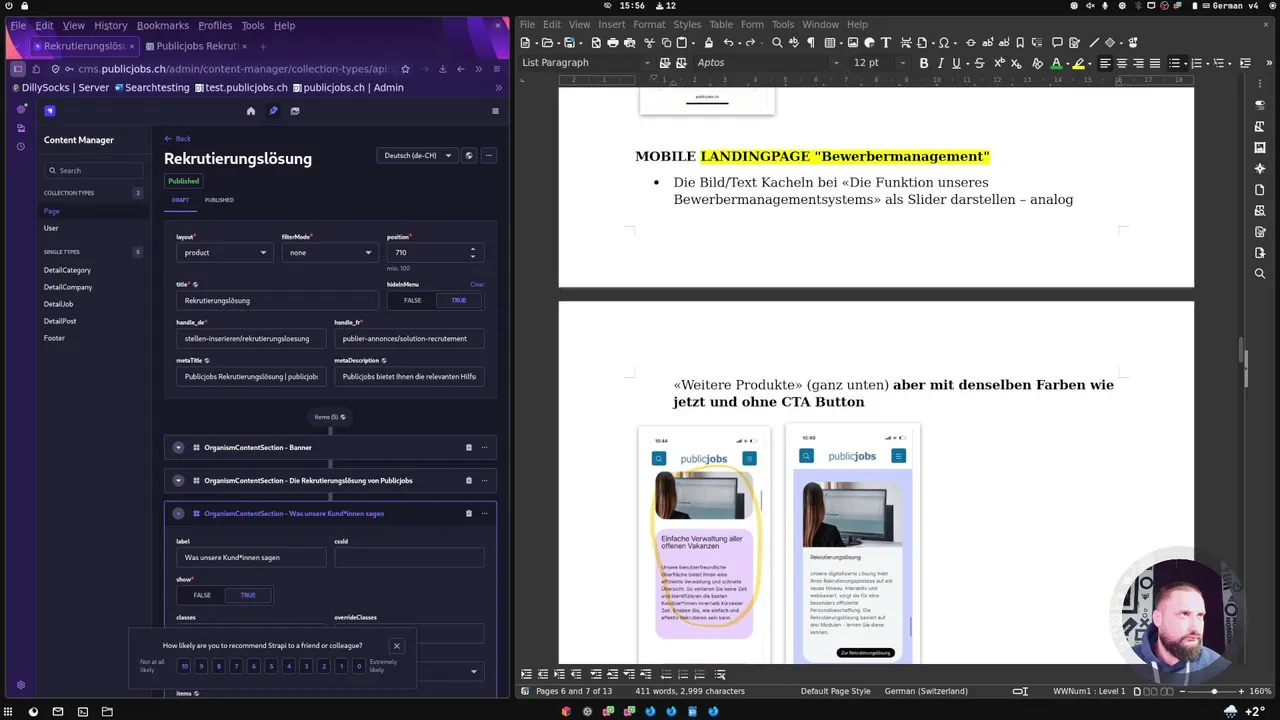1280x720 pixels.
Task: Open DetailCompany single type
Action: coord(68,287)
